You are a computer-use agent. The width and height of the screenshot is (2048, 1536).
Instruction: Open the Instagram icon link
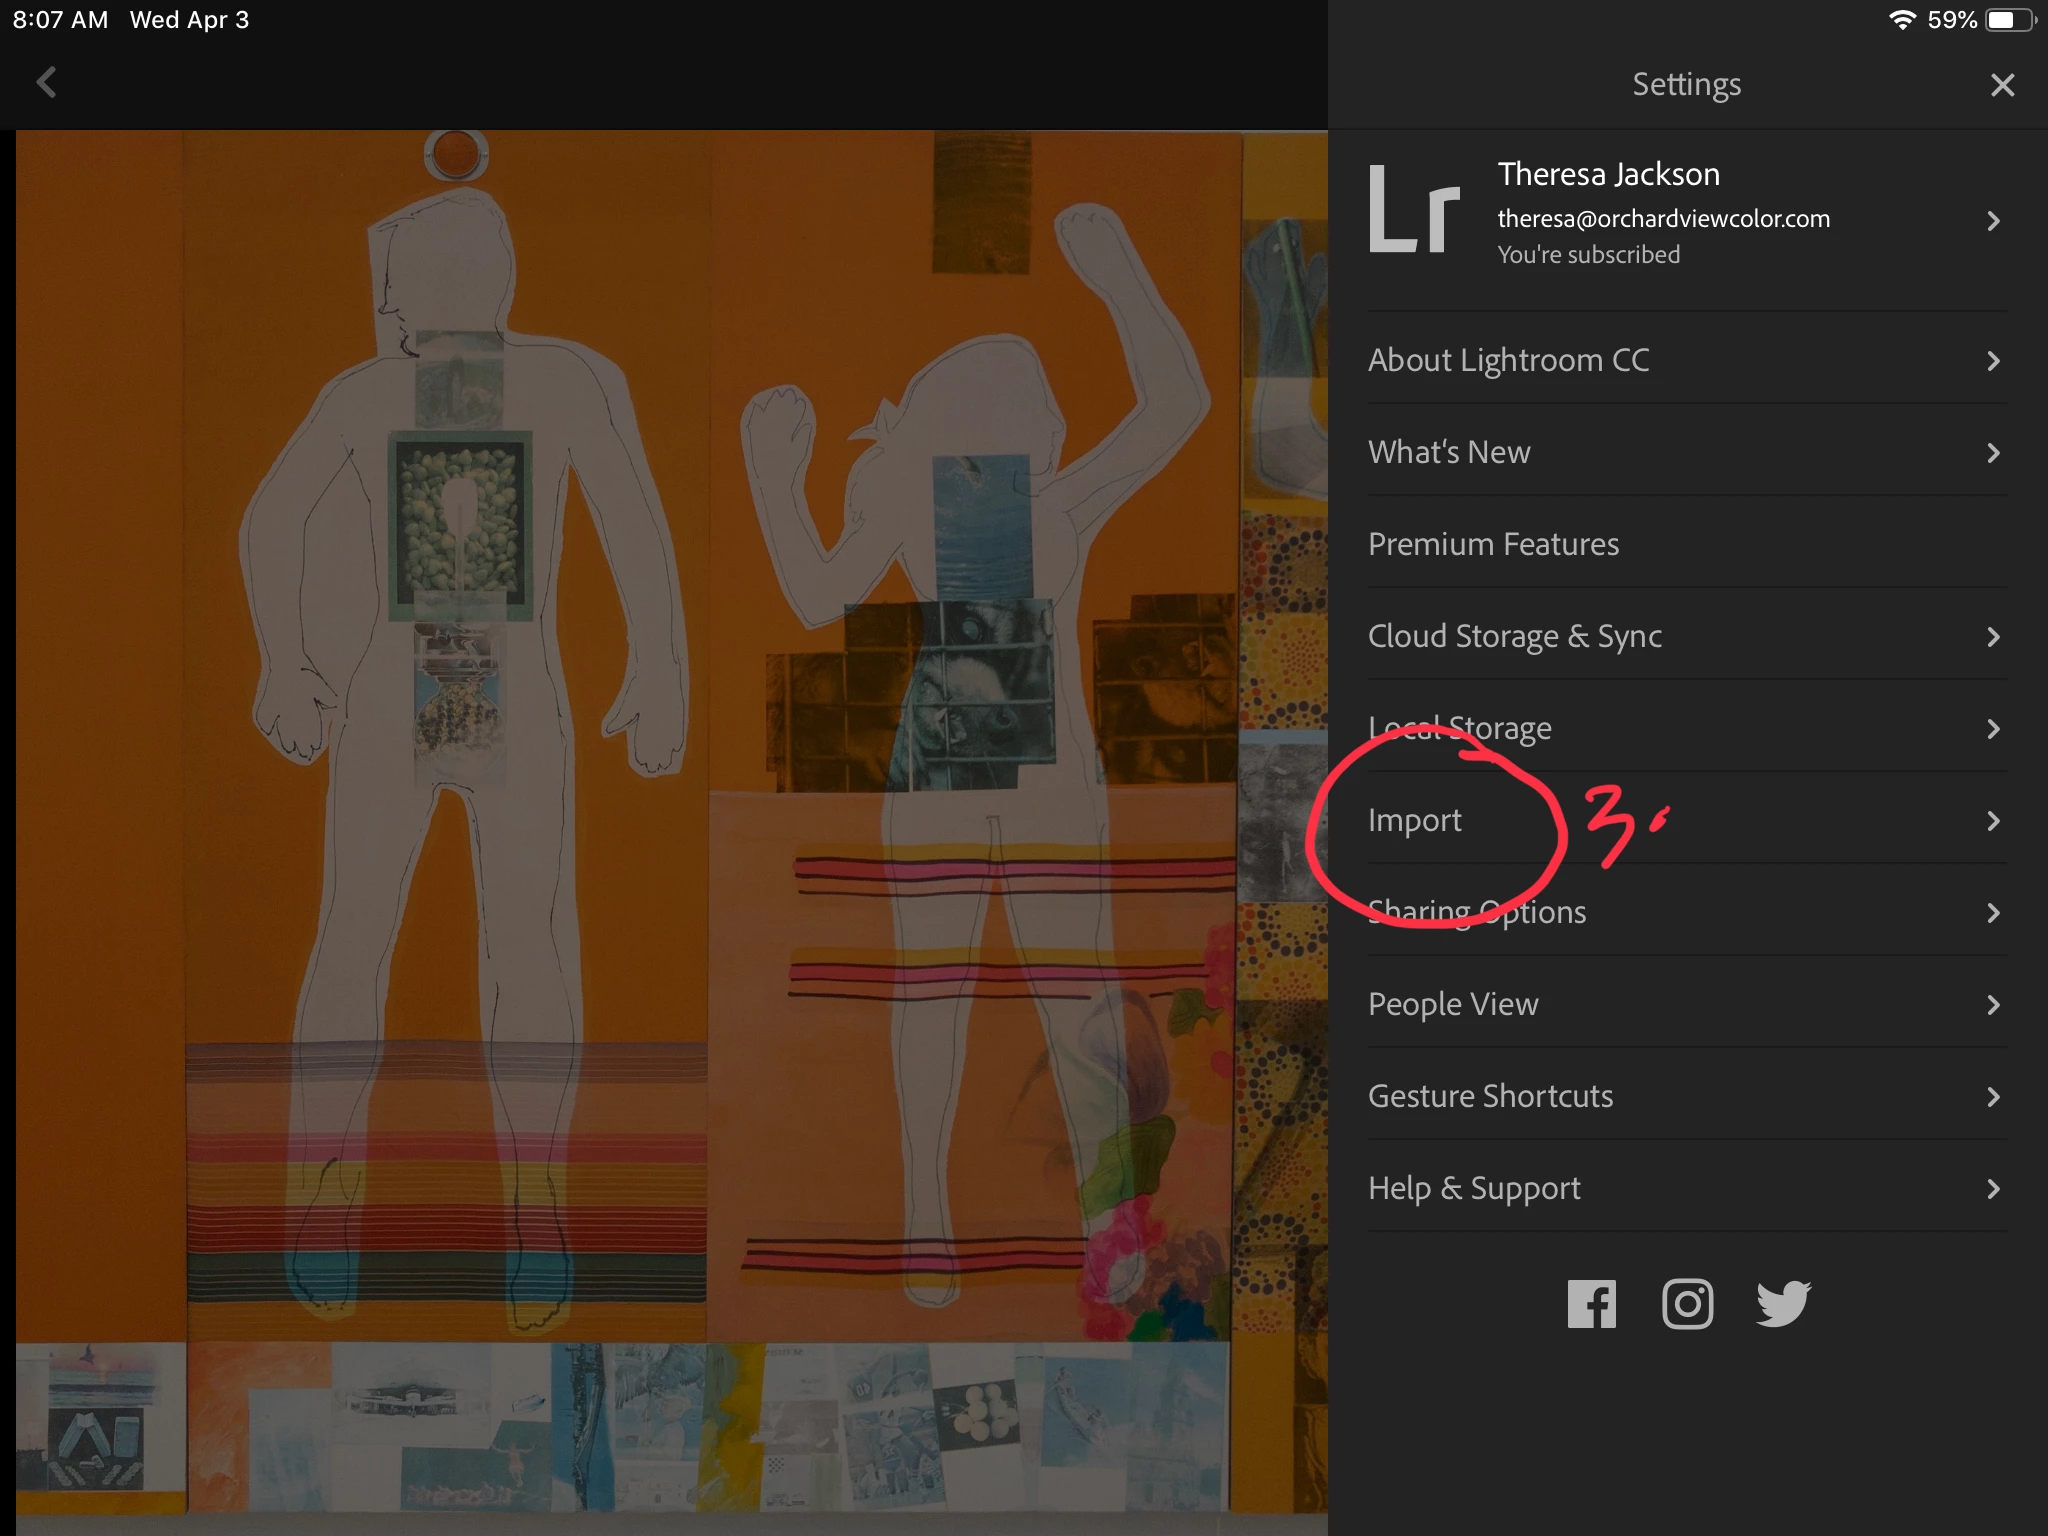(1687, 1304)
